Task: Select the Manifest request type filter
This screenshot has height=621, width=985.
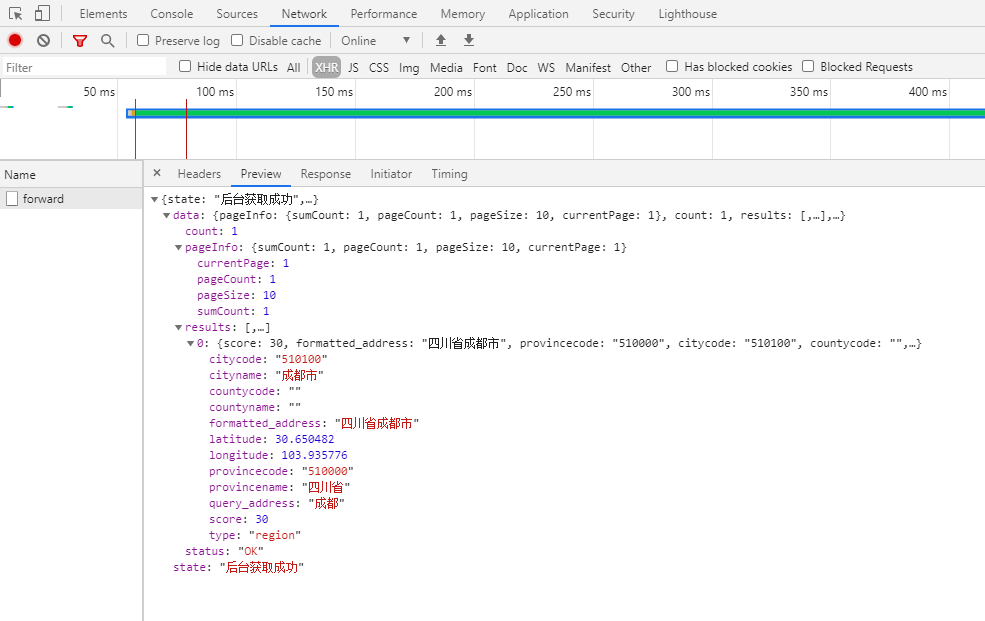Action: coord(587,67)
